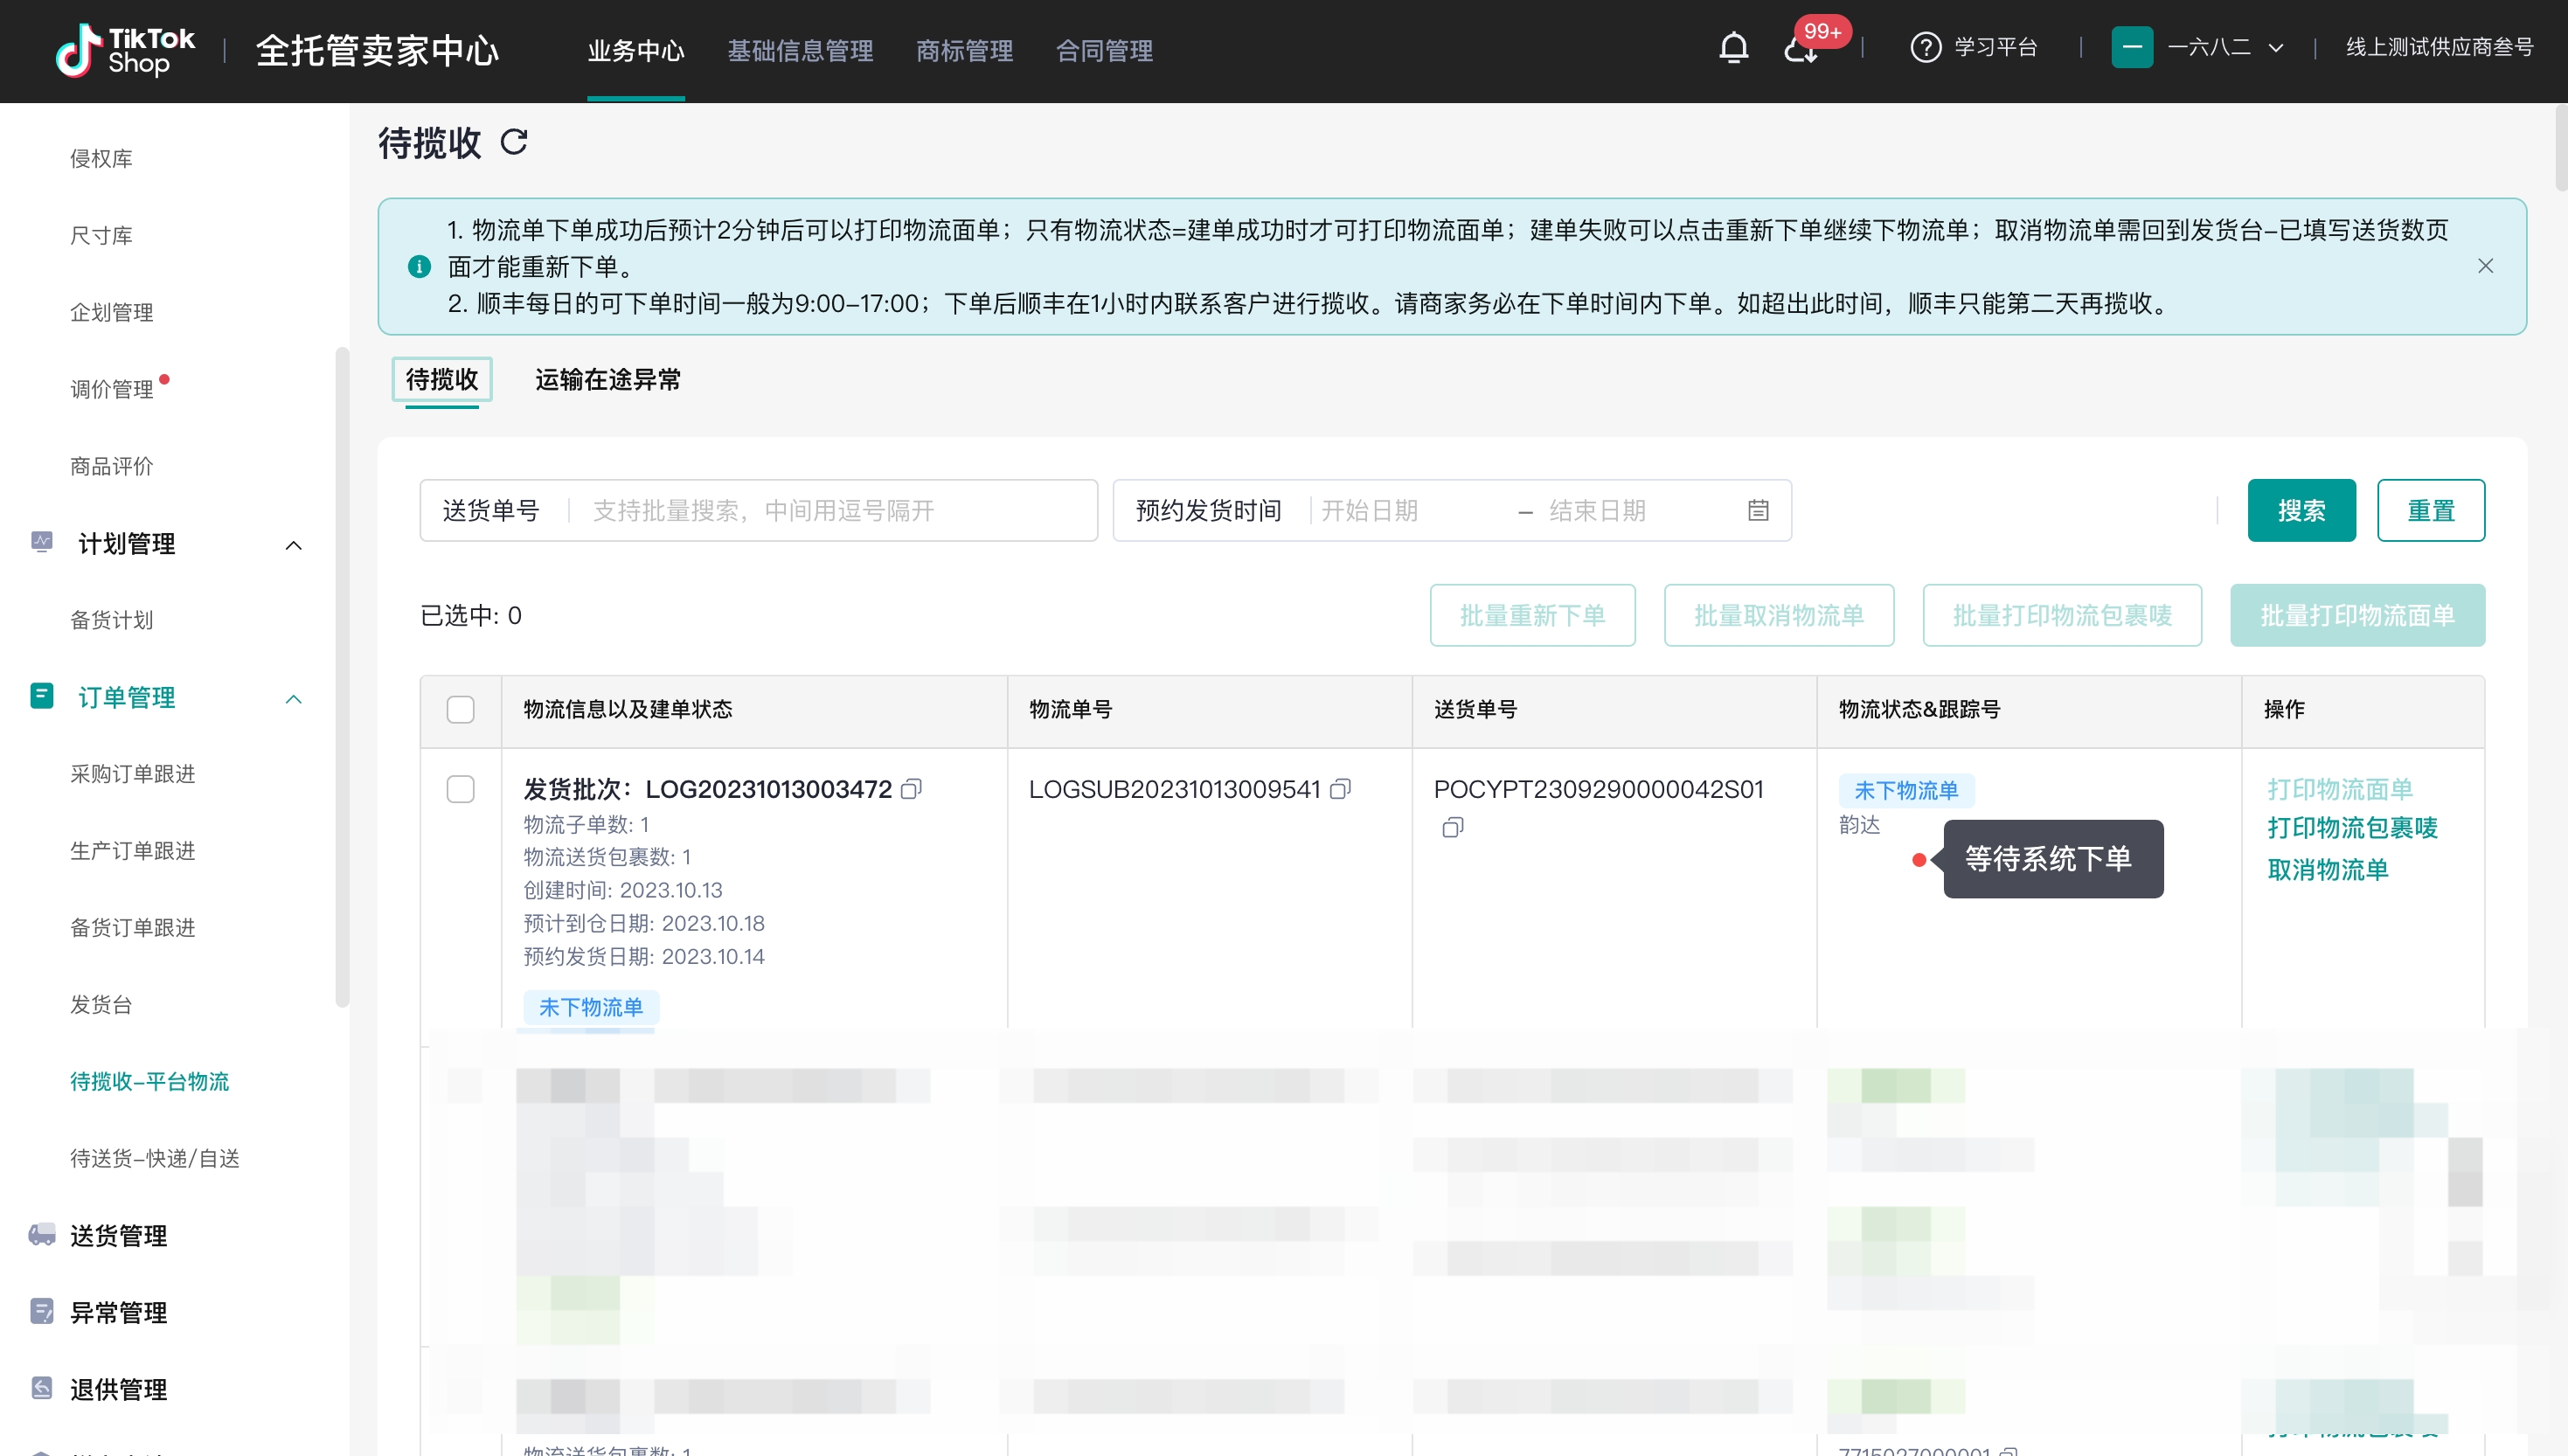Click the 物流状态&跟踪号 column header
Image resolution: width=2568 pixels, height=1456 pixels.
(x=1919, y=710)
